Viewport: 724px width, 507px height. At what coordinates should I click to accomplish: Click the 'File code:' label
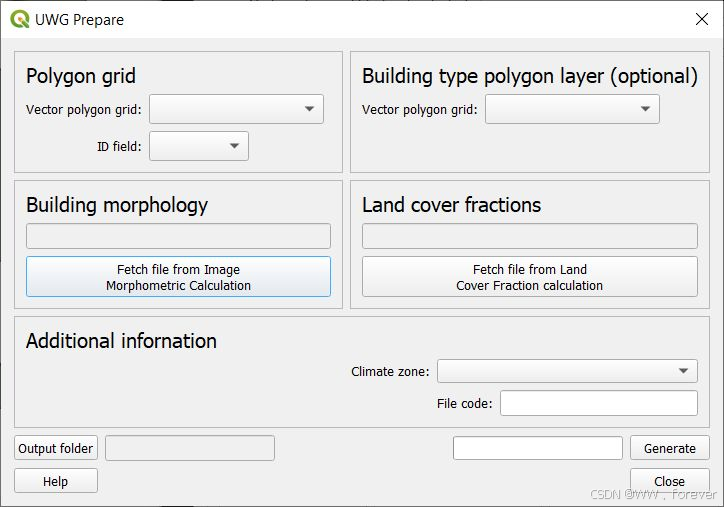point(465,404)
